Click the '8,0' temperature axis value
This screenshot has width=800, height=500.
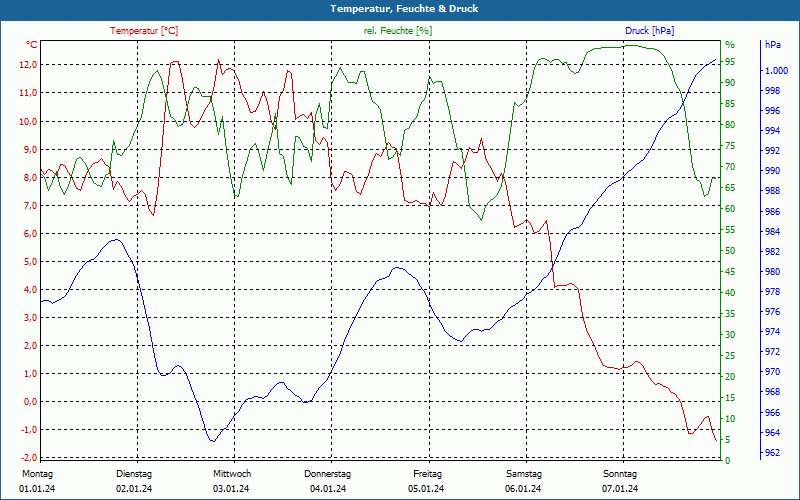click(30, 178)
